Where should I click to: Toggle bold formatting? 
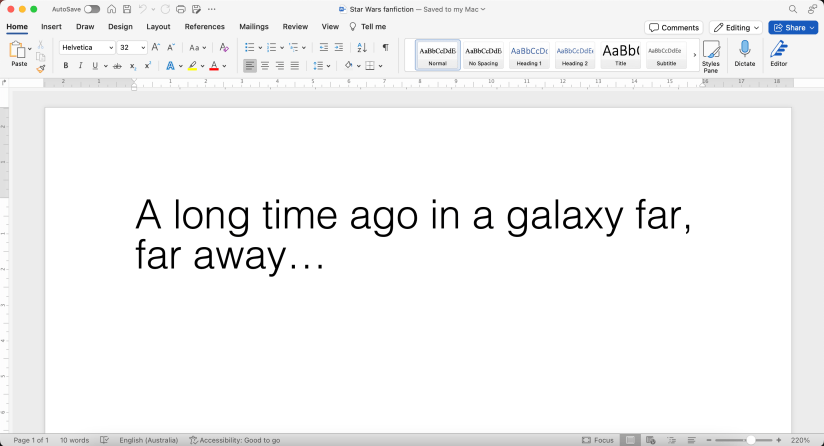[x=66, y=66]
